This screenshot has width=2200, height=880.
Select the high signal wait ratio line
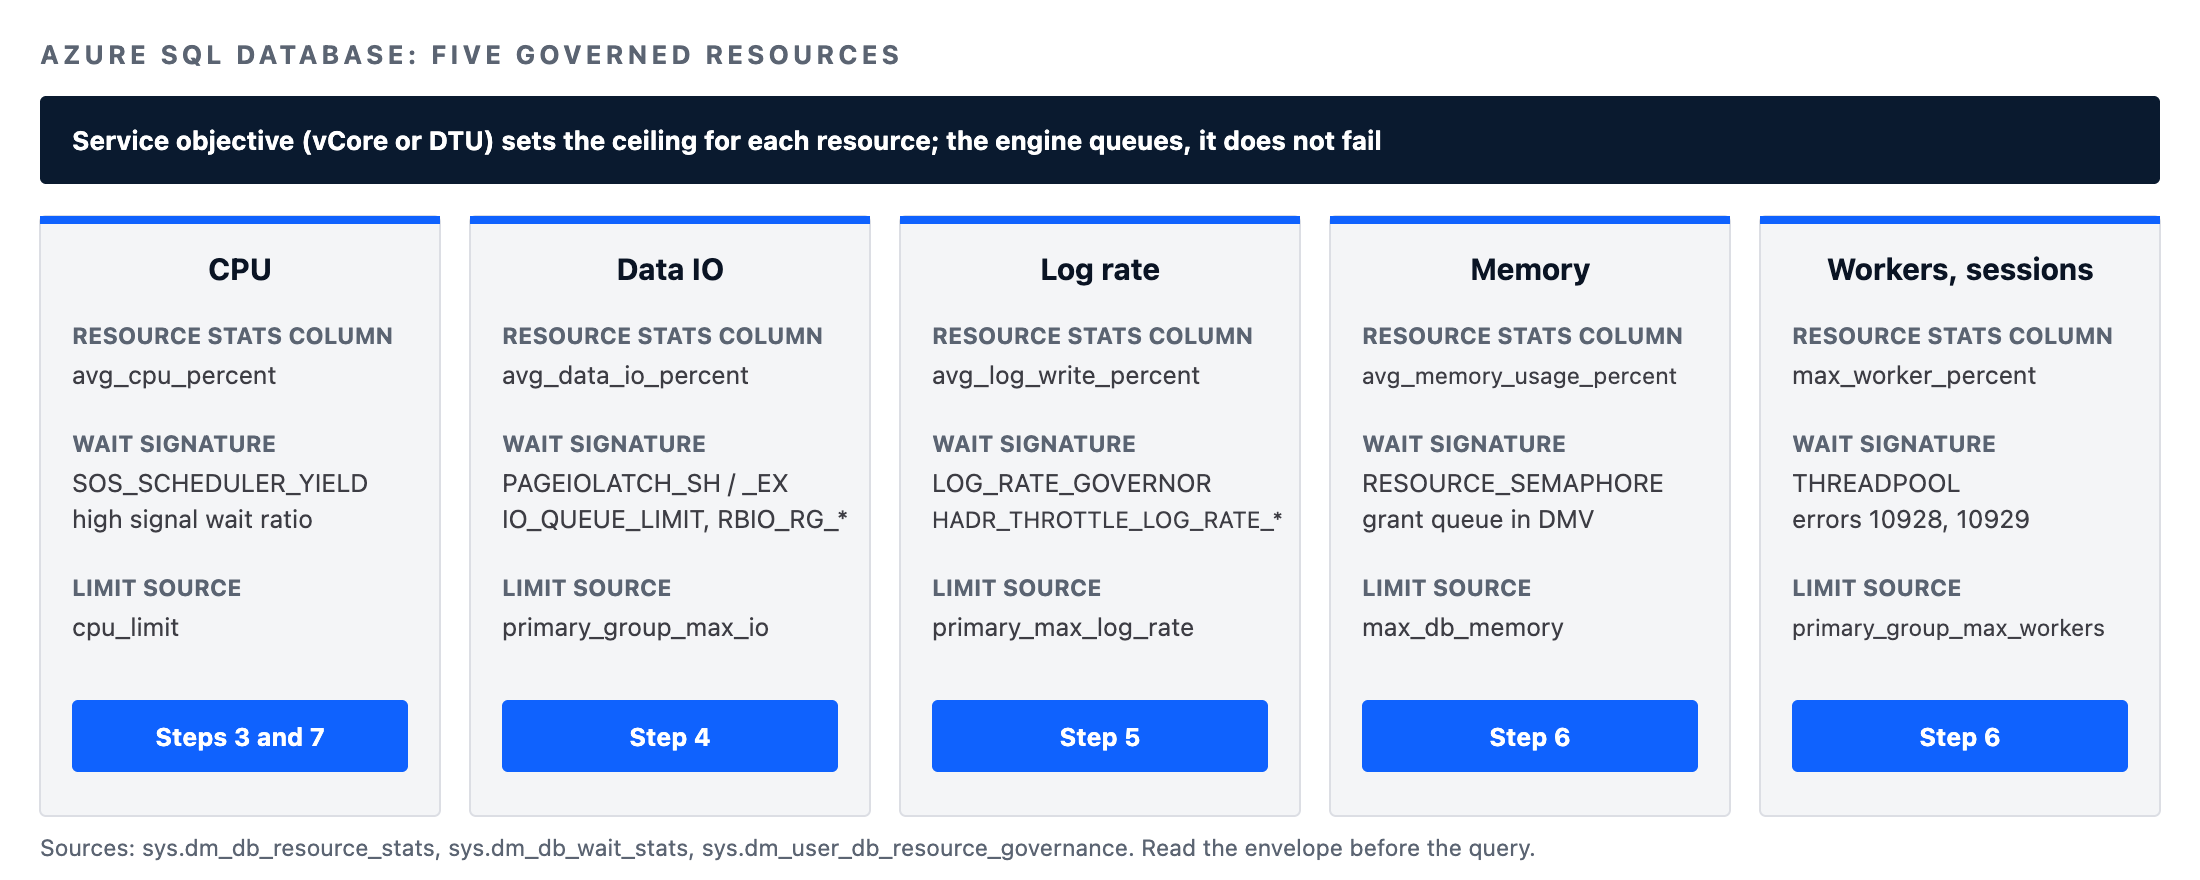pyautogui.click(x=192, y=520)
